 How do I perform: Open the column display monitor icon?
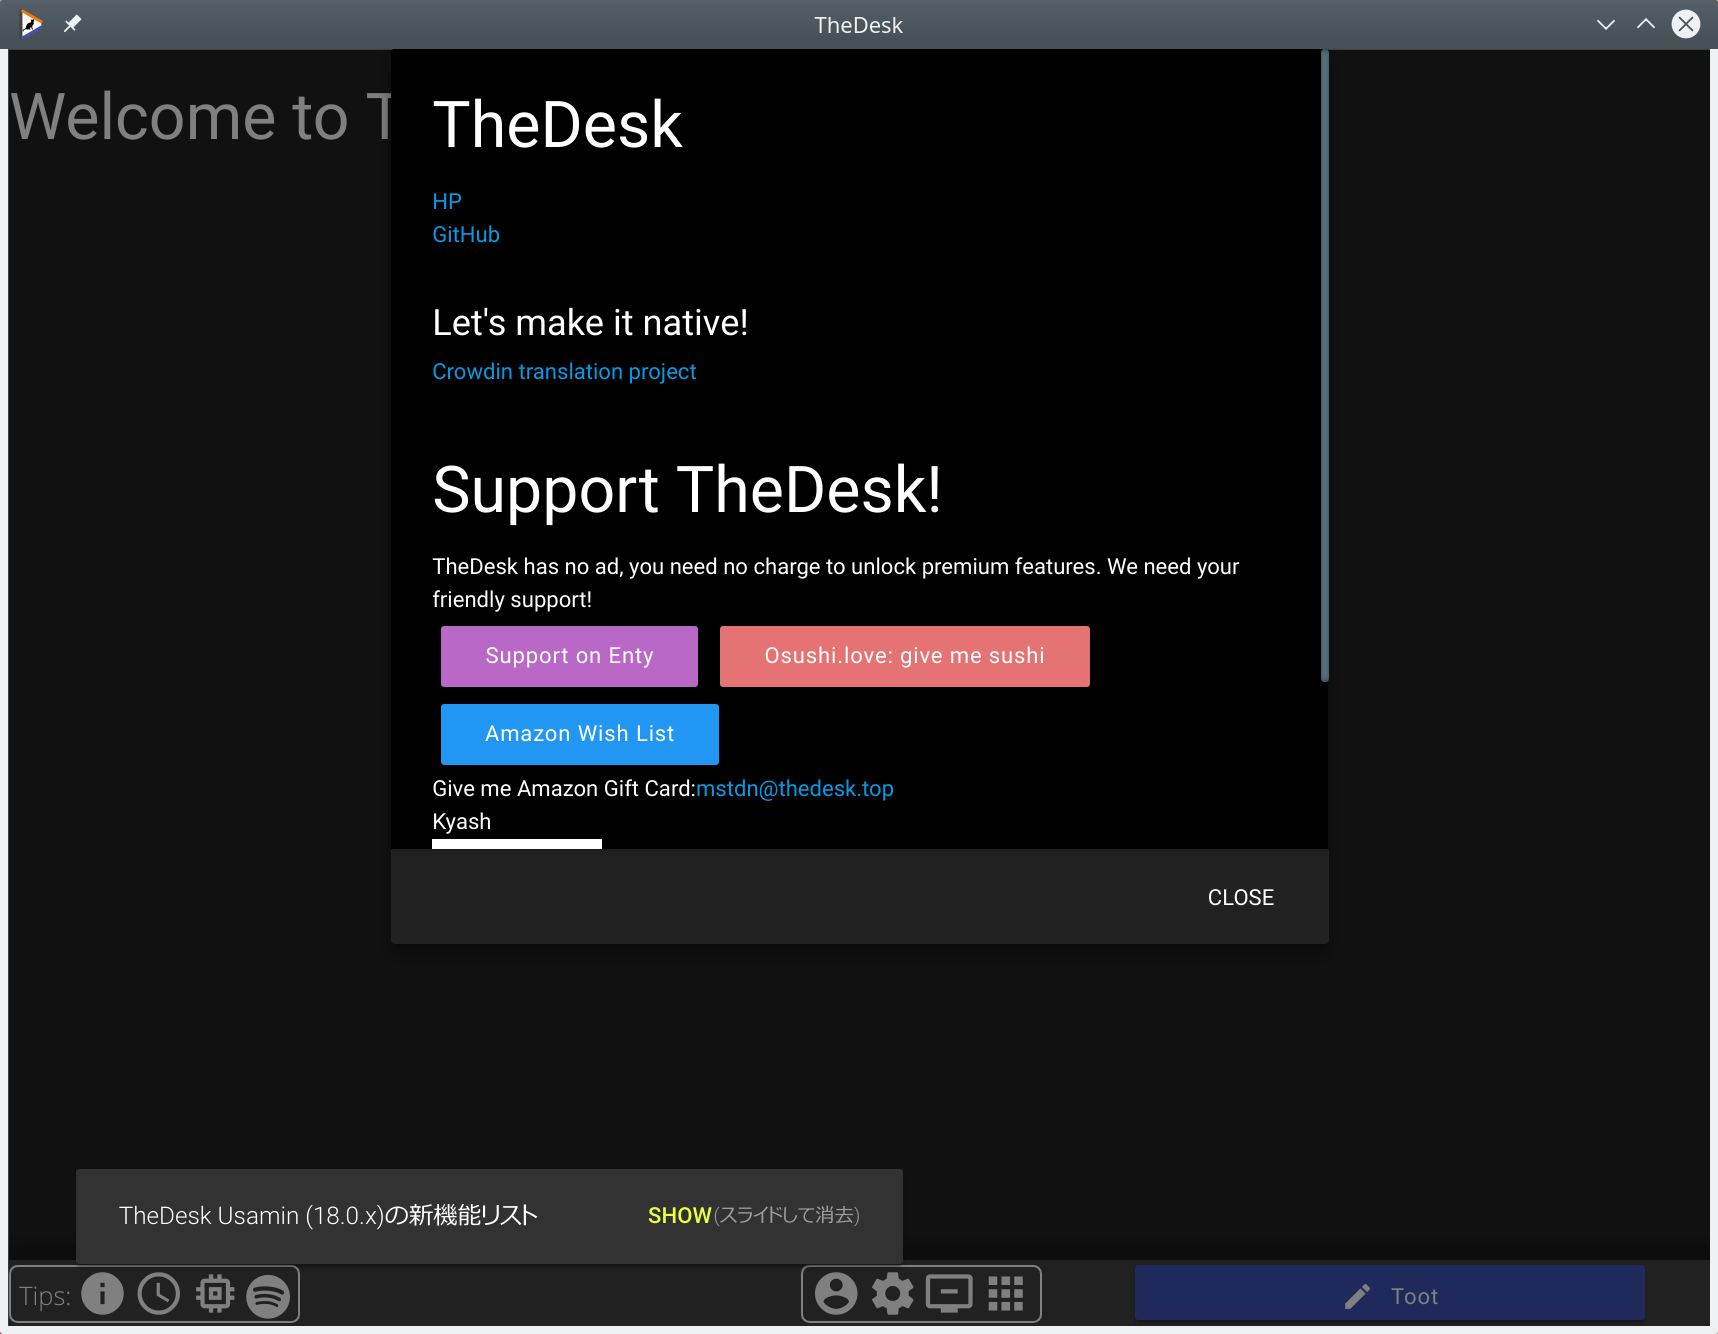[949, 1294]
